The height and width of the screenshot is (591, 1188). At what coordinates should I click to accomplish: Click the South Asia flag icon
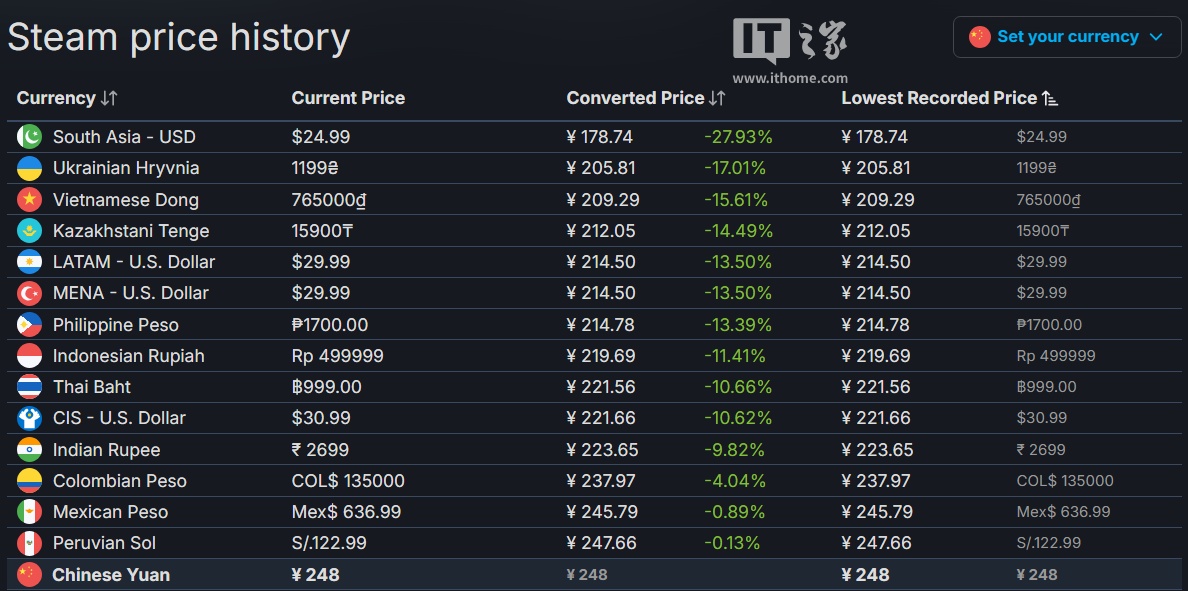click(29, 137)
